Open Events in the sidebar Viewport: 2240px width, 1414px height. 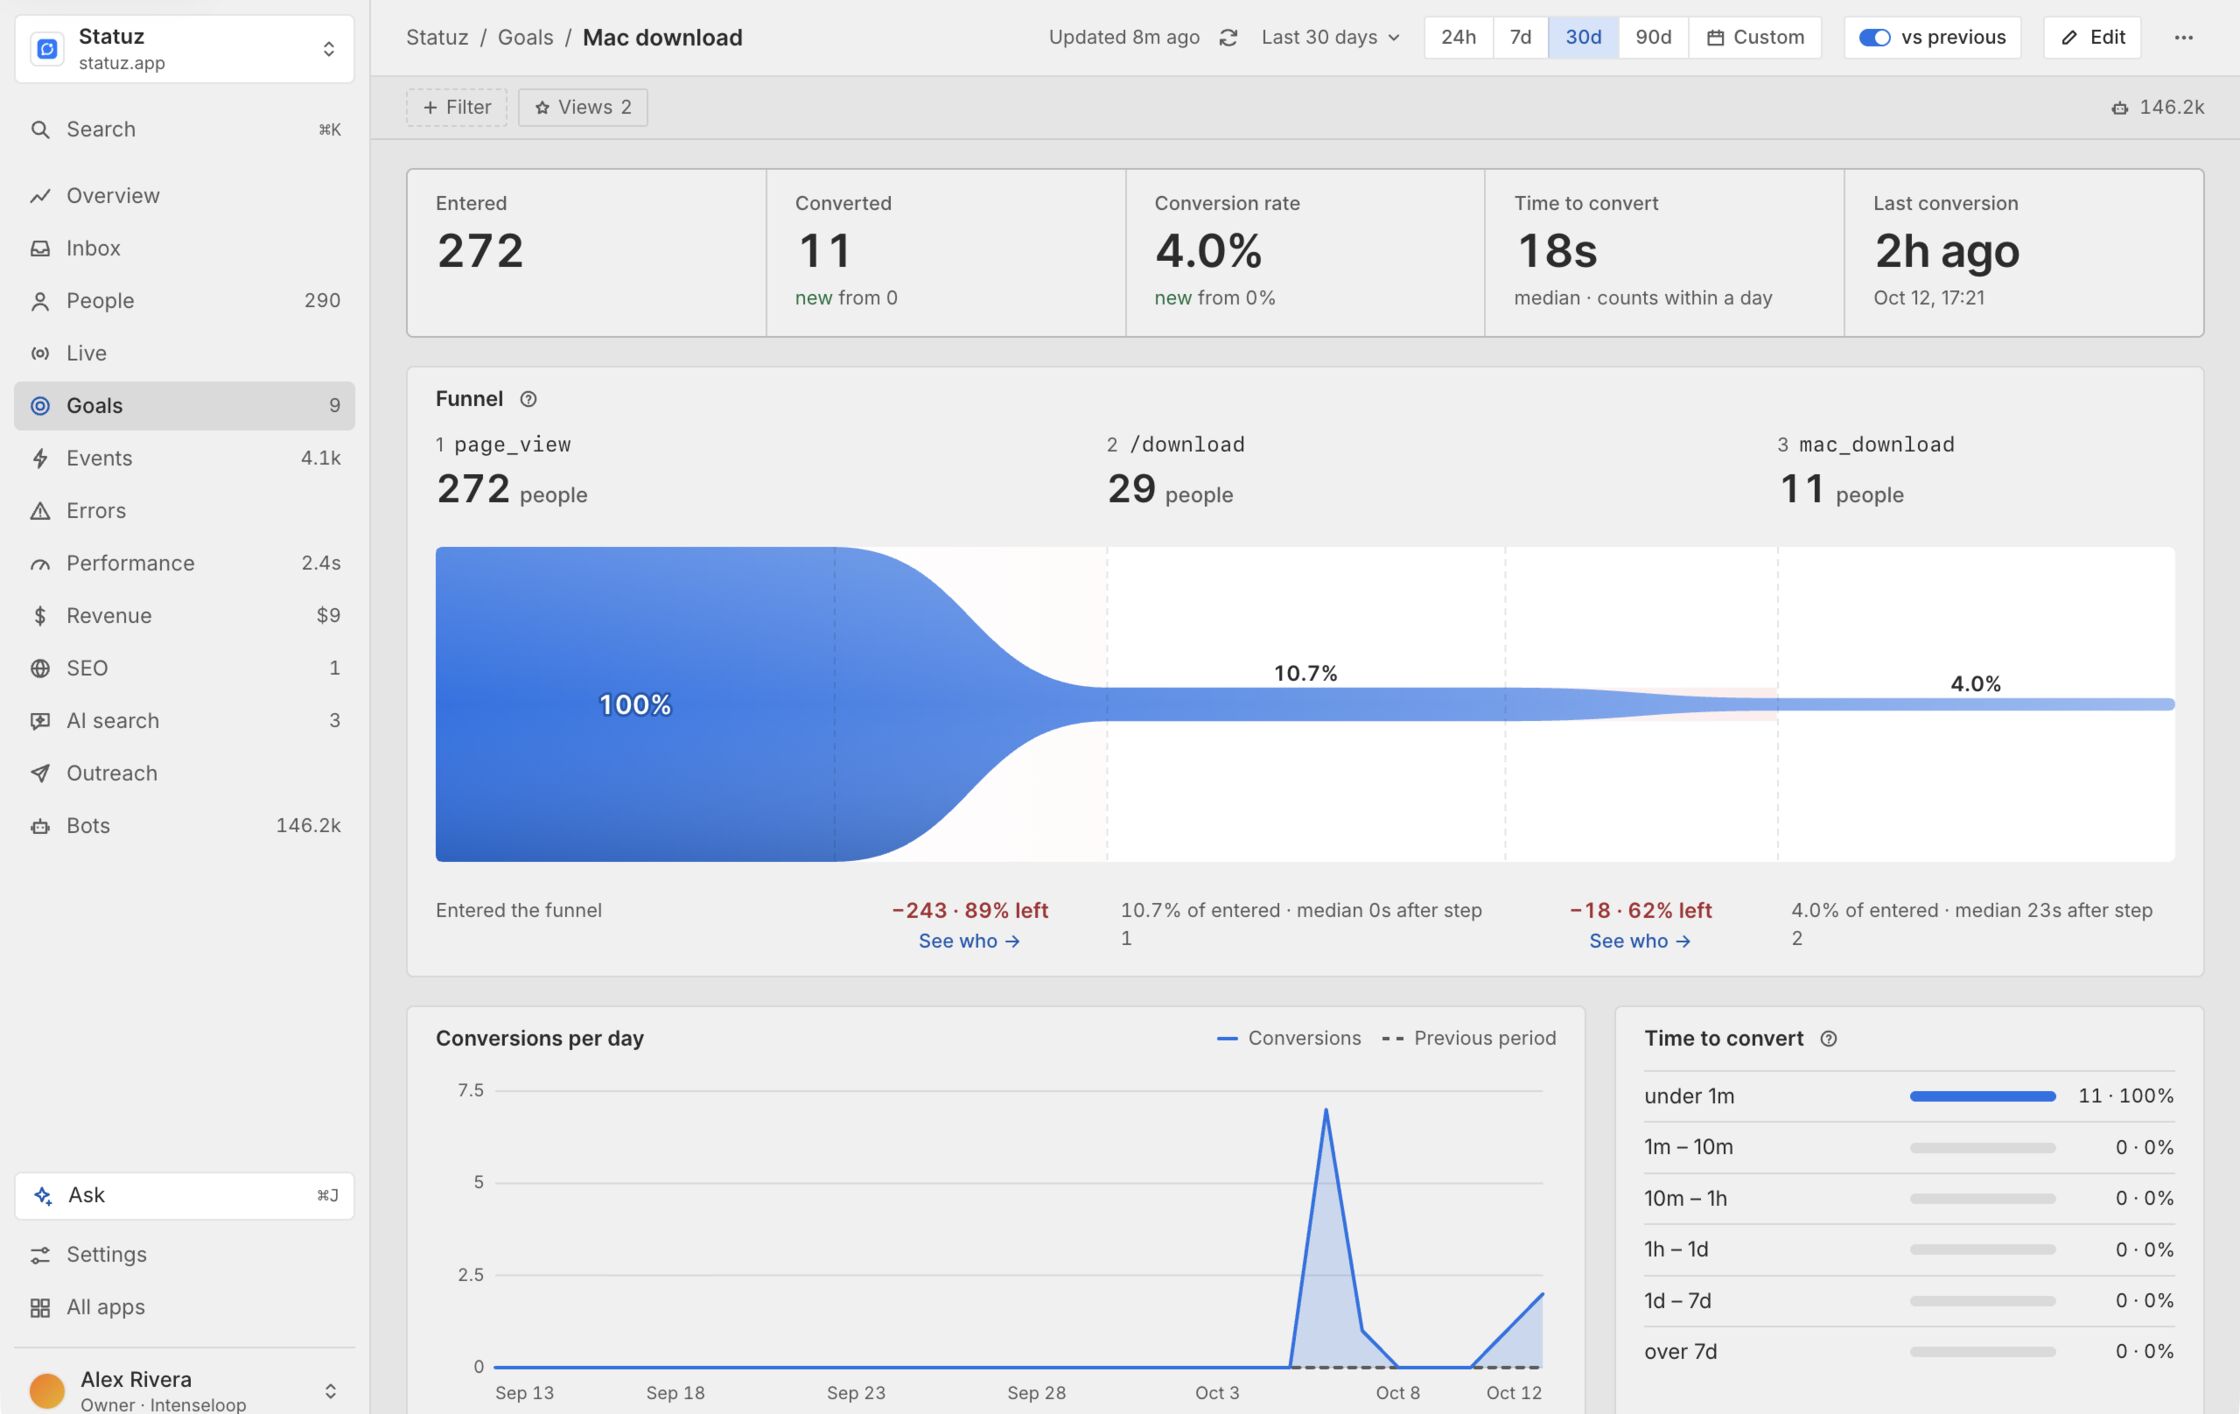(x=184, y=458)
